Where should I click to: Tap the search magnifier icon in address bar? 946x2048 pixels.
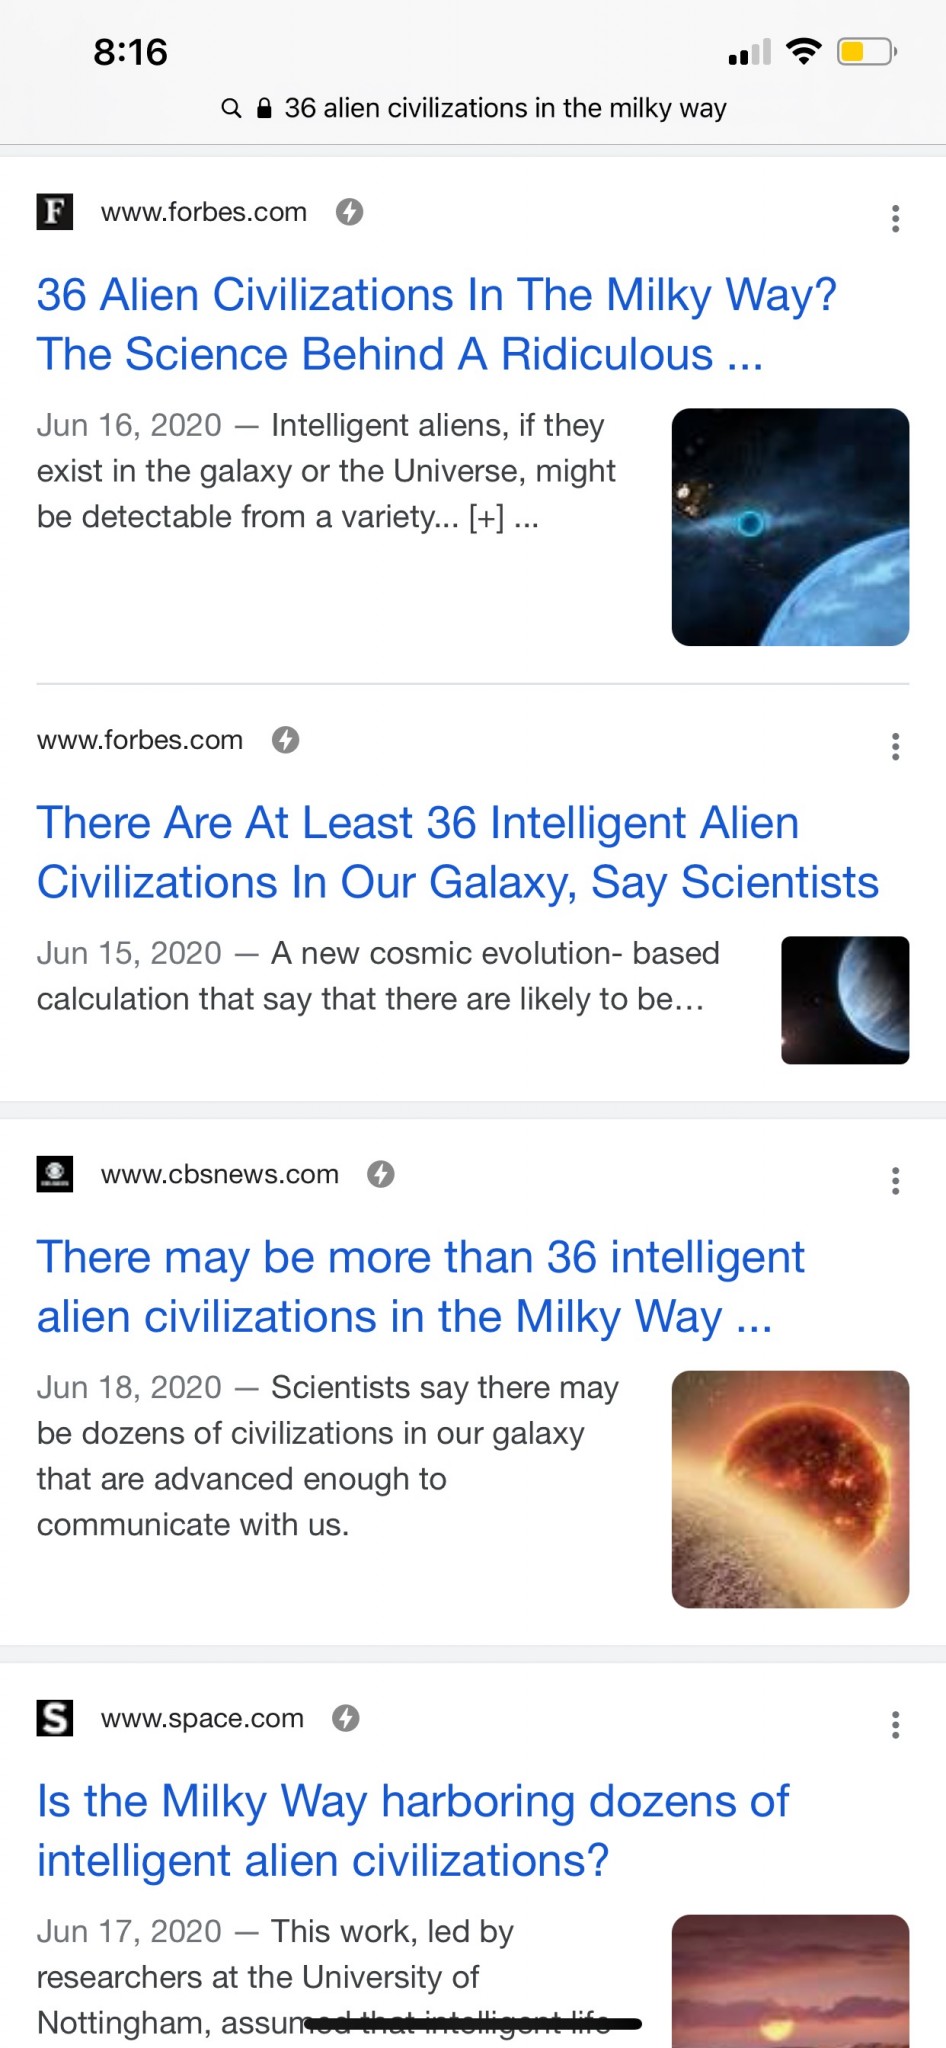click(231, 108)
